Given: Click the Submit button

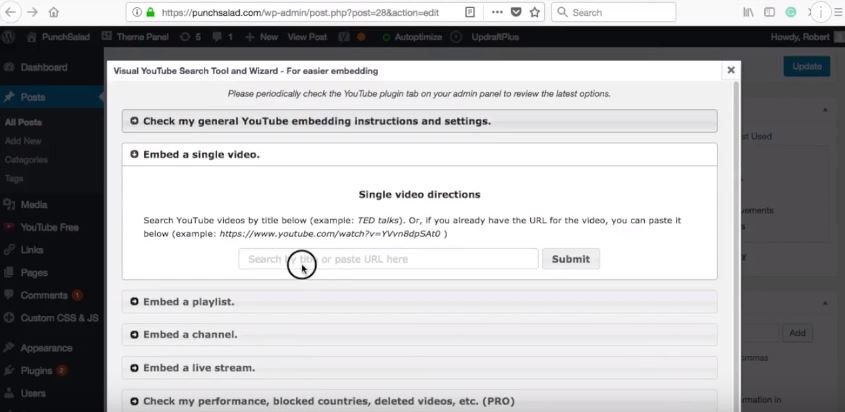Looking at the screenshot, I should [571, 259].
